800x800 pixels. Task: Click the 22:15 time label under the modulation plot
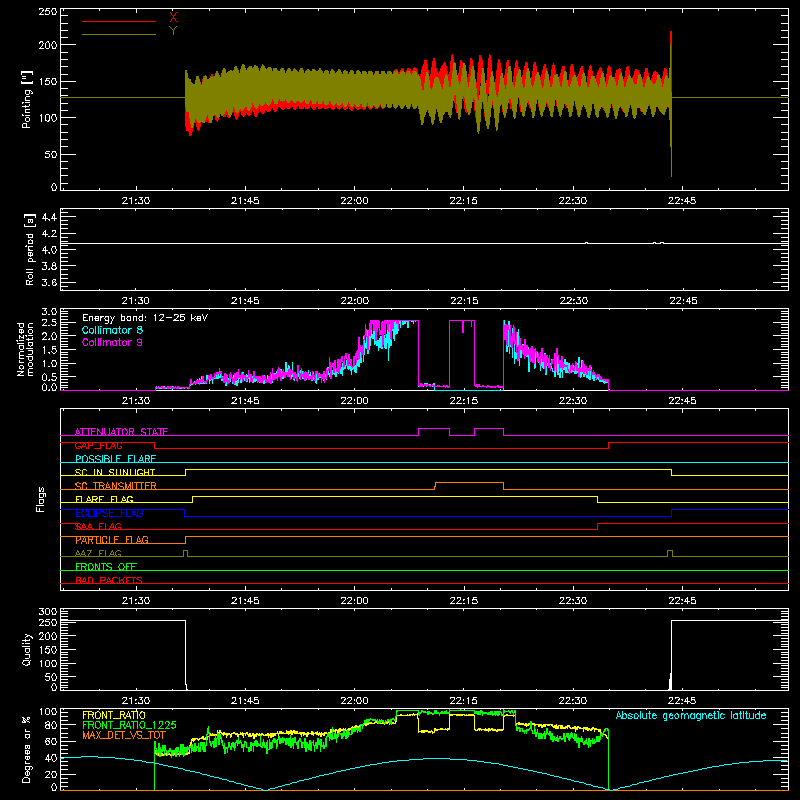pos(464,401)
